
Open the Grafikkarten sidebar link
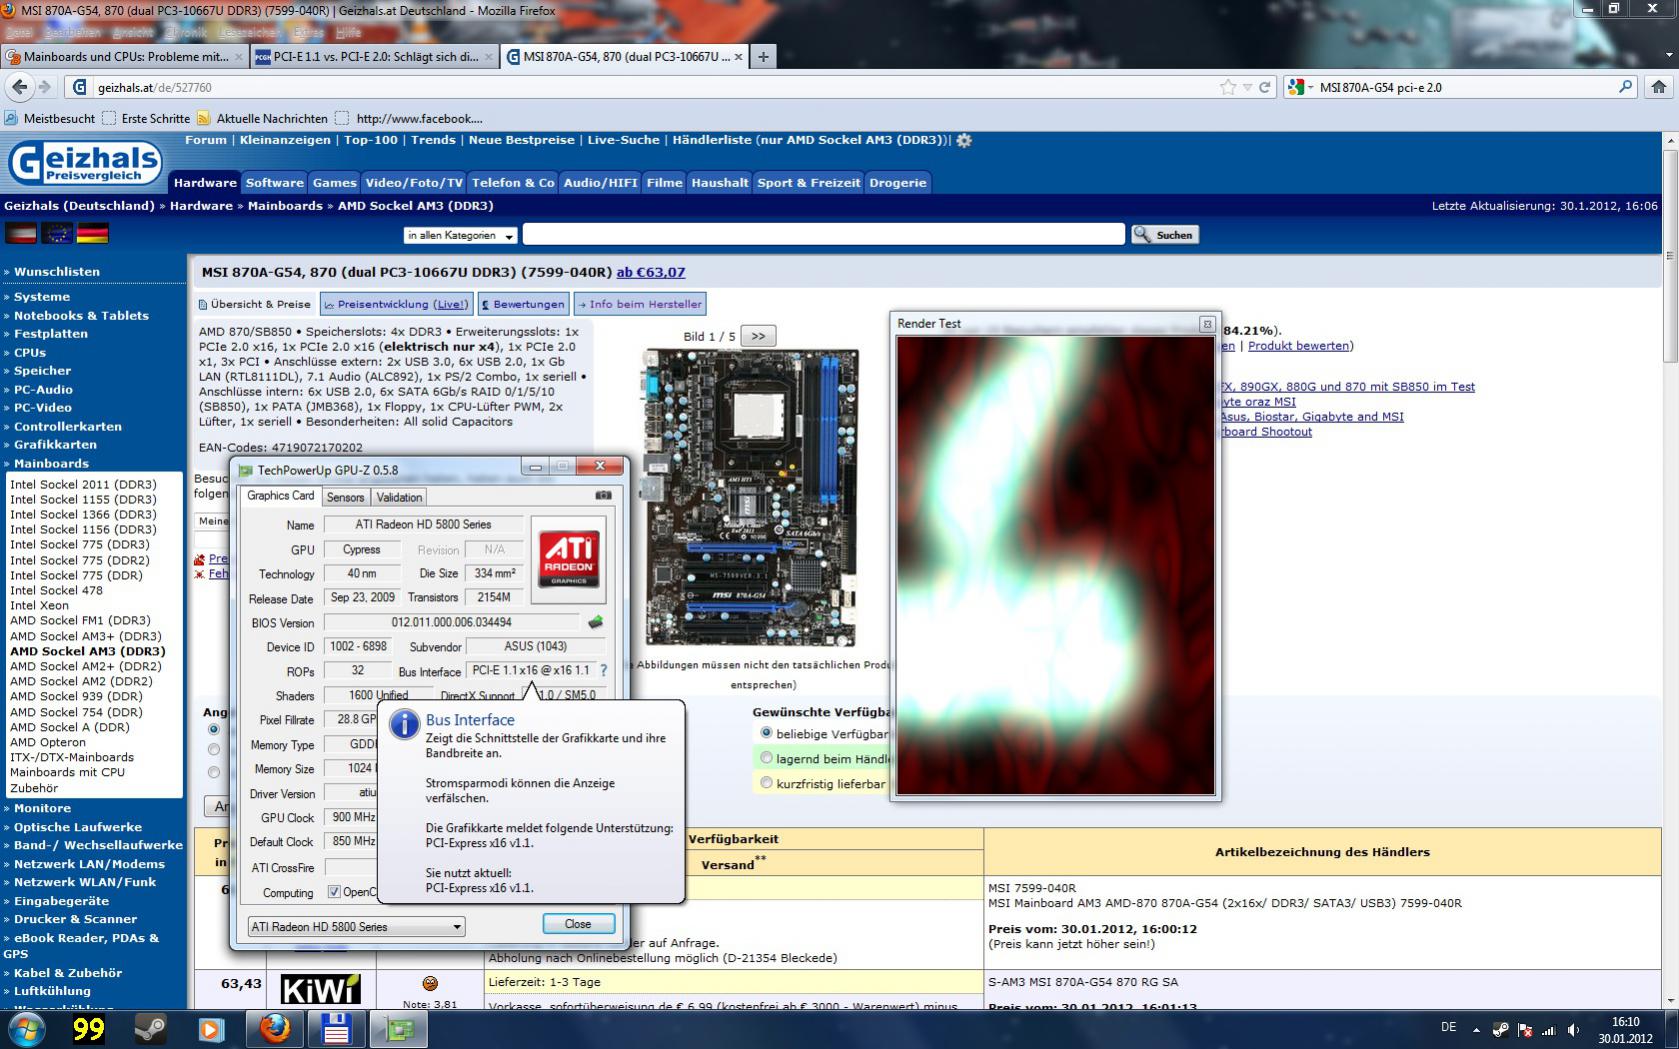coord(55,445)
